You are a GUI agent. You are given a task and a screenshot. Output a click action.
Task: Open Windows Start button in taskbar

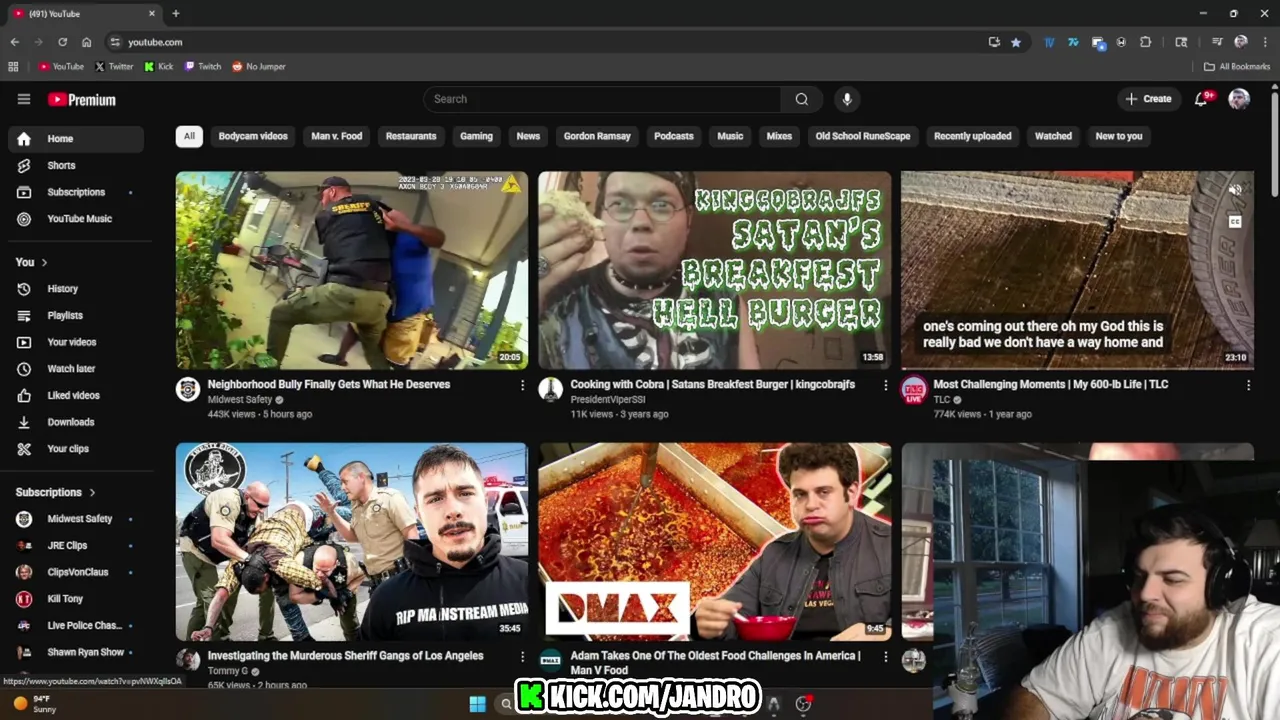[x=477, y=704]
